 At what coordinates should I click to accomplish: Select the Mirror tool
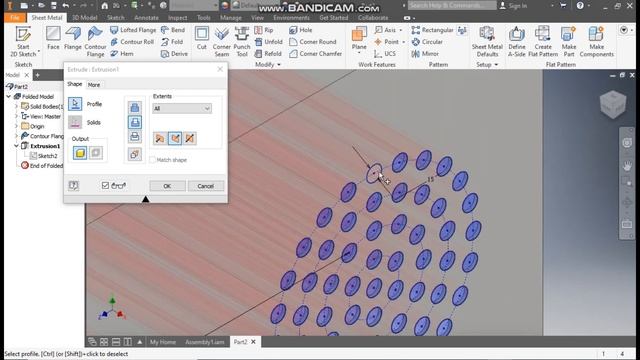[x=425, y=53]
